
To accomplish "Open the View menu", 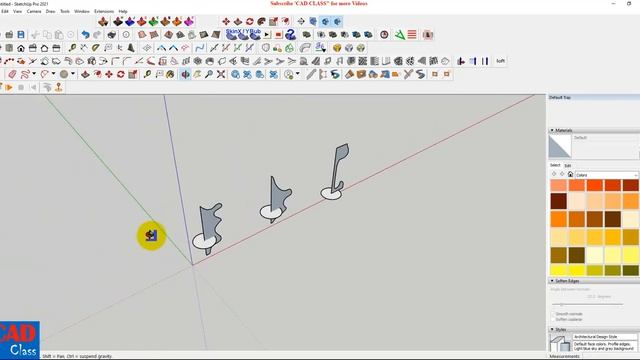I will point(18,11).
